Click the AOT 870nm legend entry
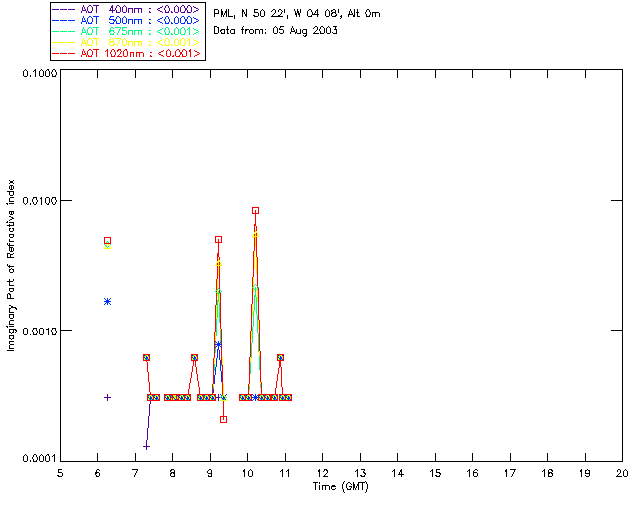This screenshot has height=512, width=640. coord(127,42)
